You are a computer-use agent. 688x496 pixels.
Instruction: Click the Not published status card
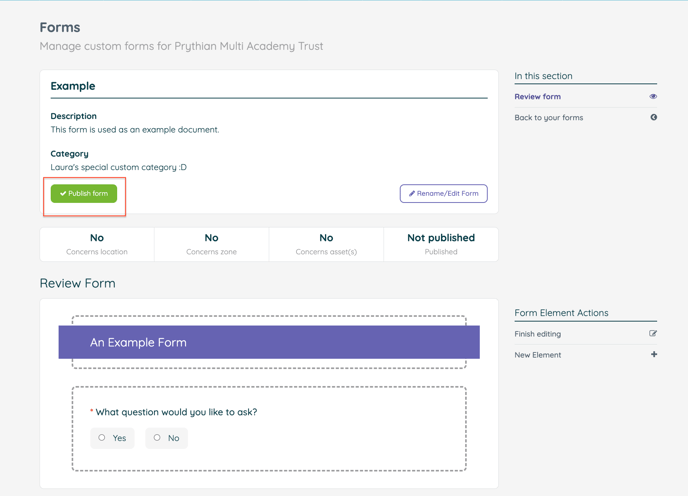(x=441, y=244)
